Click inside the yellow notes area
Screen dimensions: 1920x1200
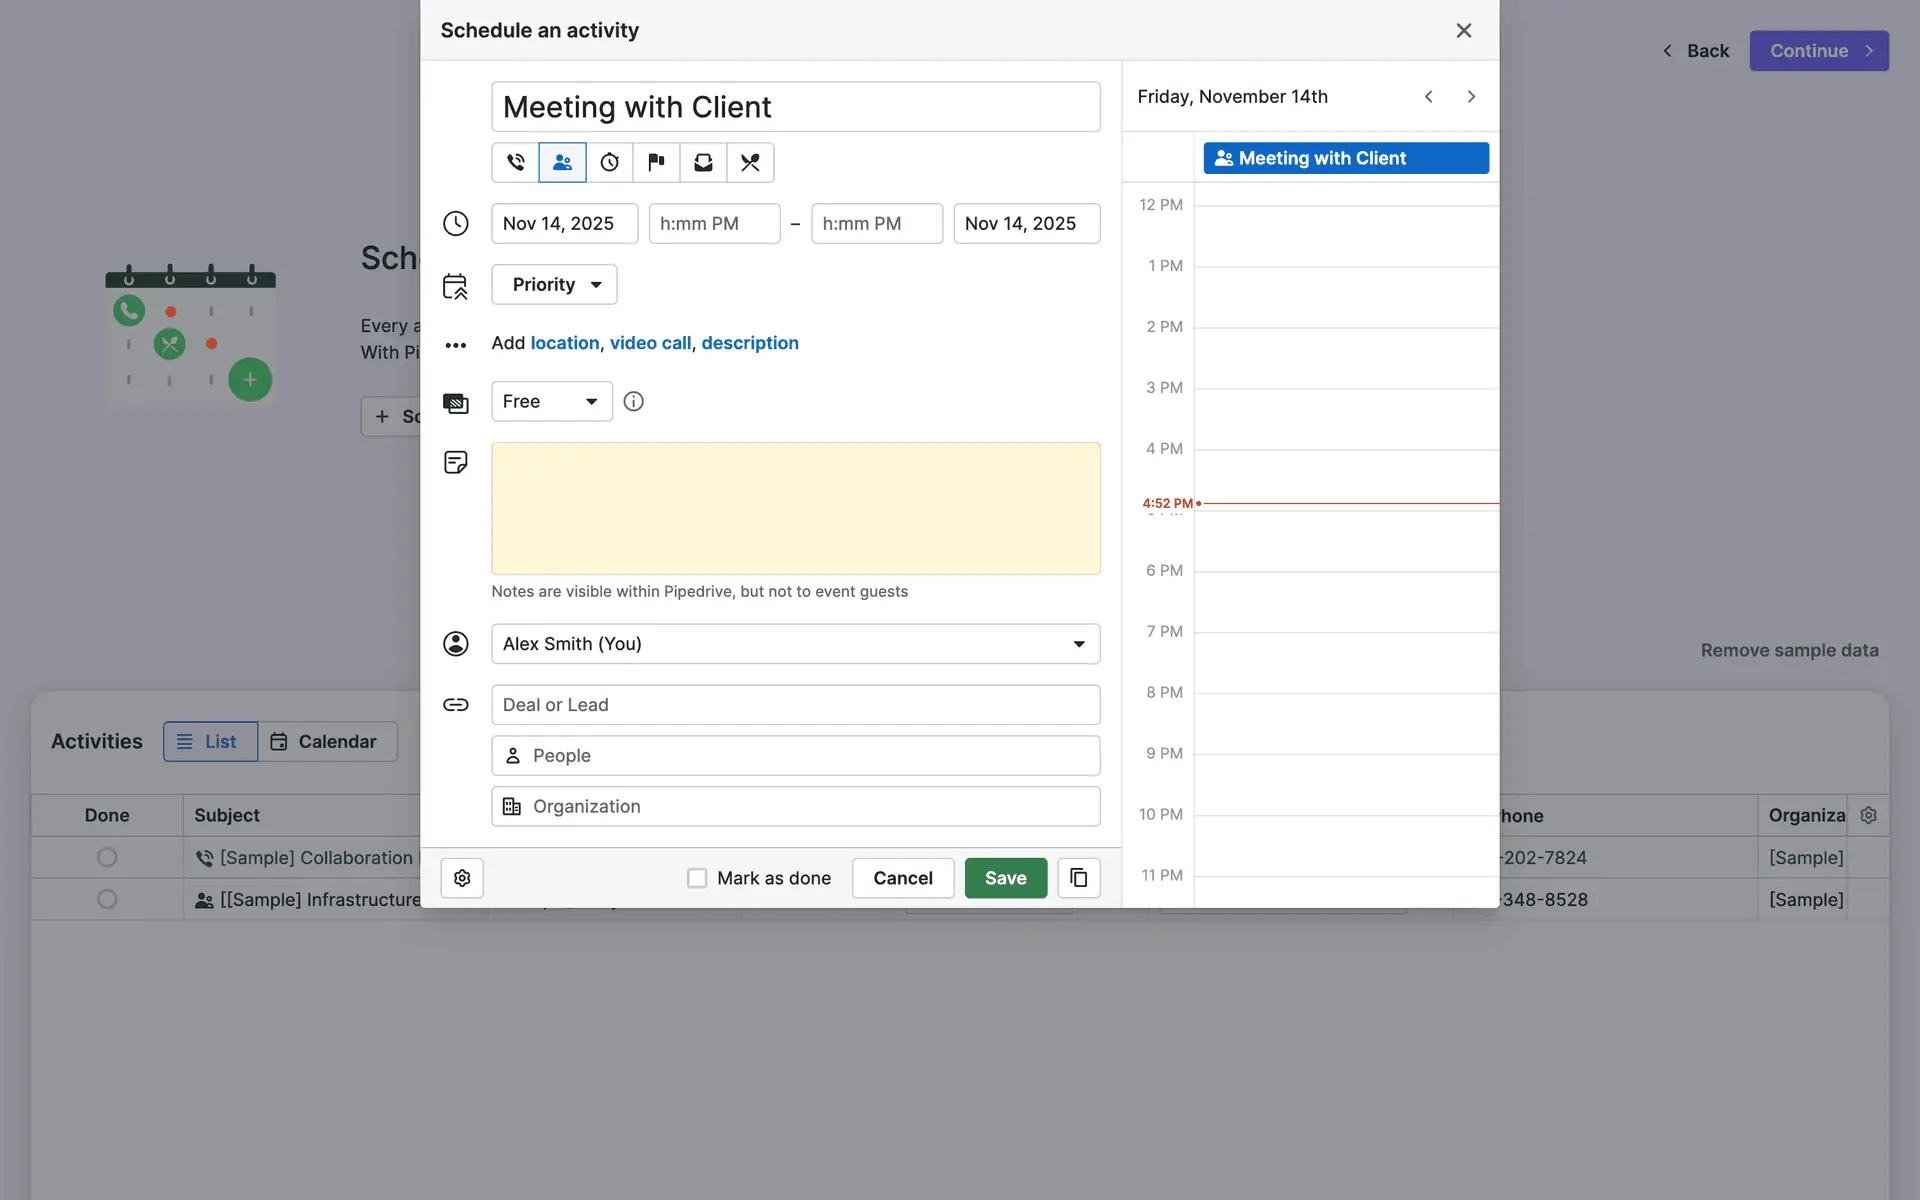tap(795, 508)
